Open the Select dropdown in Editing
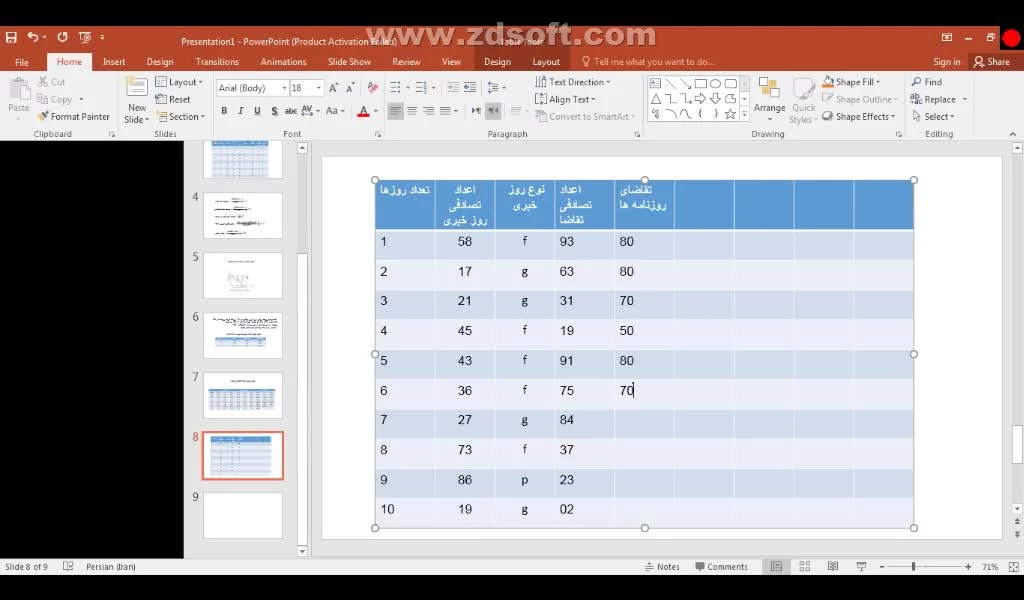This screenshot has height=600, width=1024. 933,117
